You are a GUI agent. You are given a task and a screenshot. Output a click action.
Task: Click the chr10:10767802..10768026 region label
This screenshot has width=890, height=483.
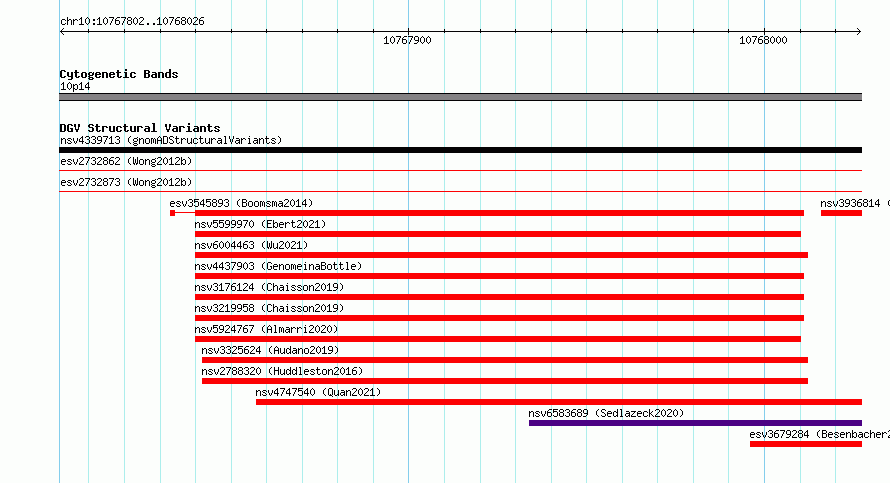(x=132, y=22)
